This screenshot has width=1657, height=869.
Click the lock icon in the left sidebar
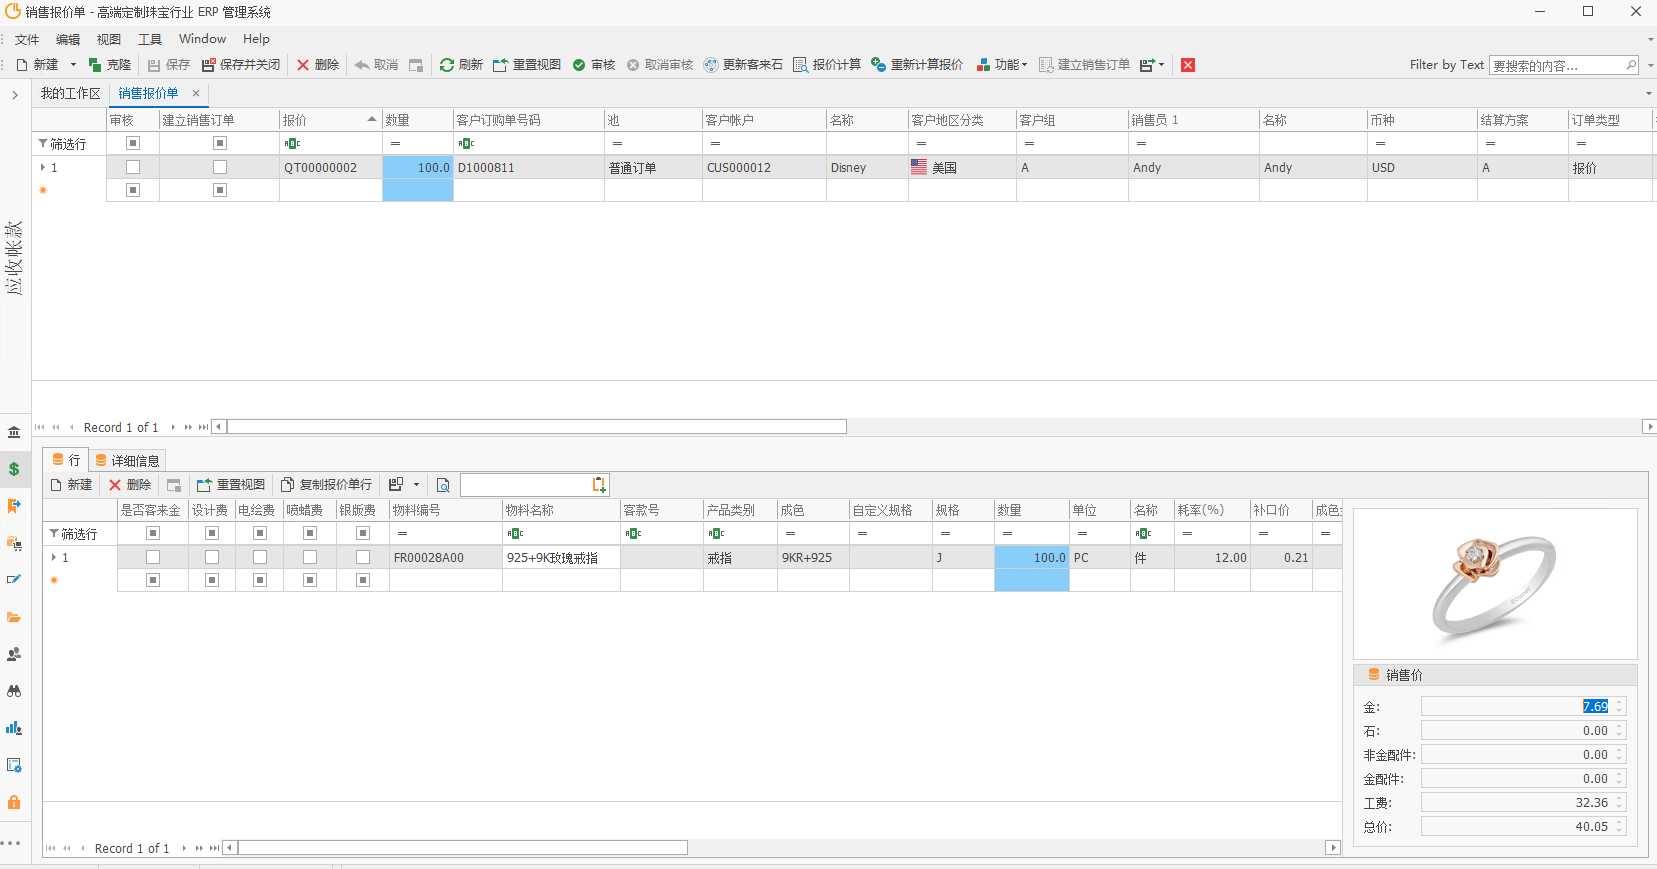click(x=14, y=802)
